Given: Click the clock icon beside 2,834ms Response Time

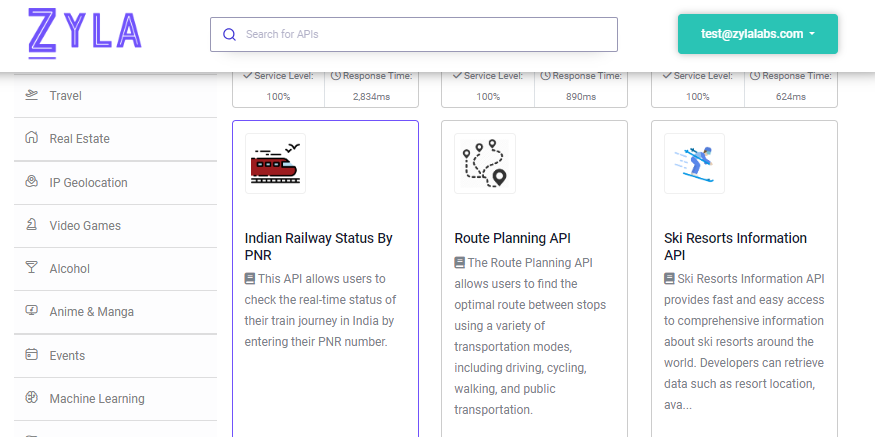Looking at the screenshot, I should pyautogui.click(x=336, y=75).
